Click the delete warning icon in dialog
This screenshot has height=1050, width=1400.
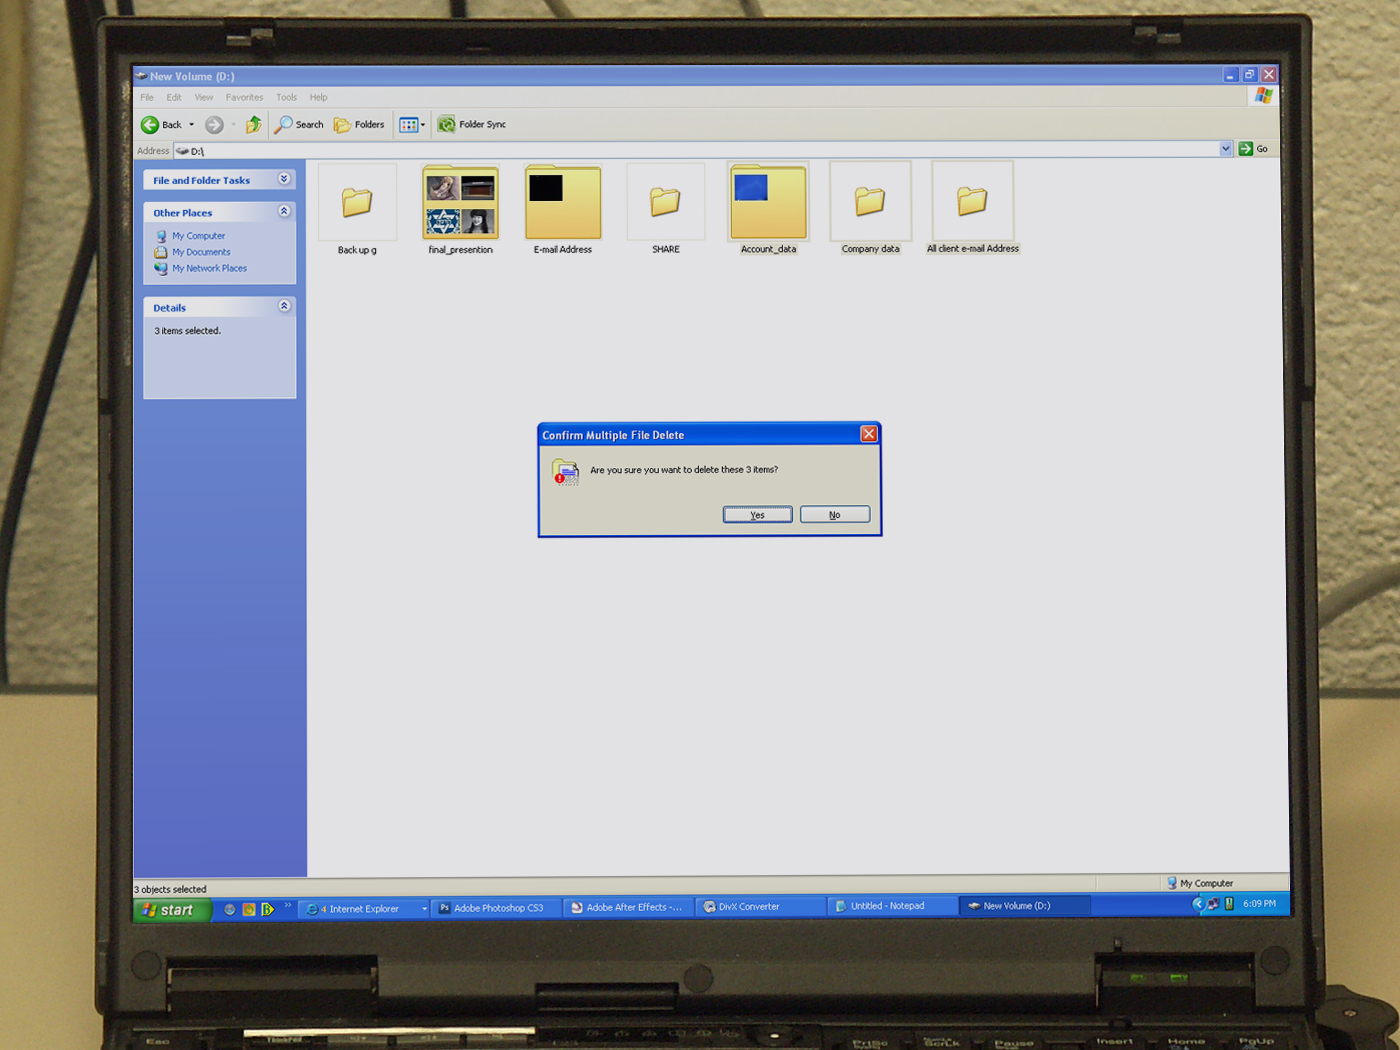tap(565, 472)
